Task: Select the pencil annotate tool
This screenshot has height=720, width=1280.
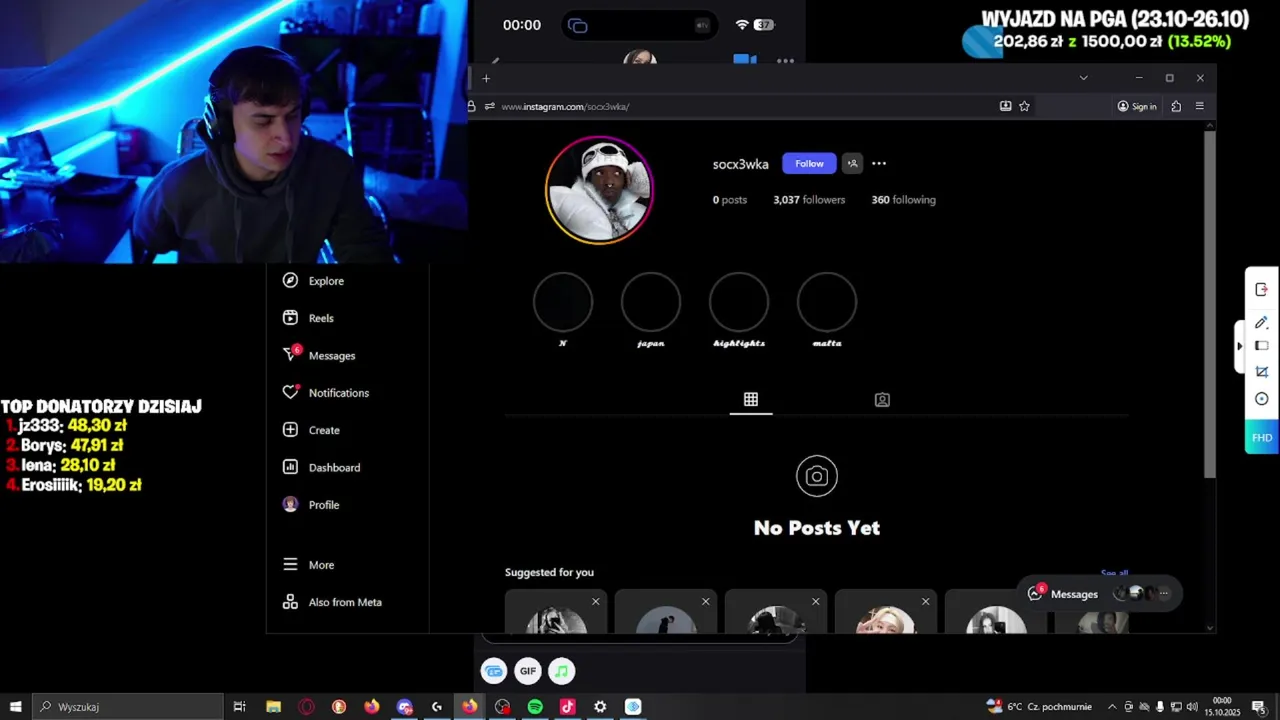Action: [1262, 322]
